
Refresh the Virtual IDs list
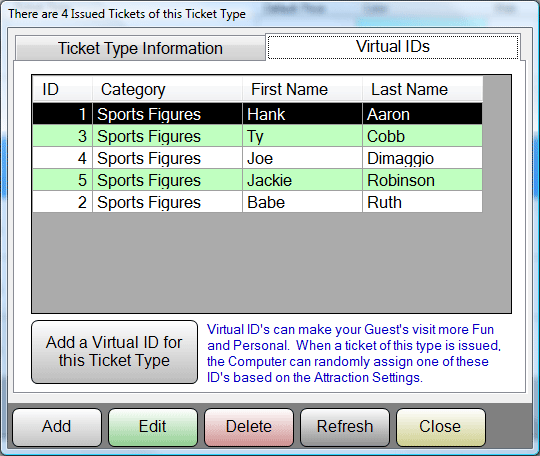pyautogui.click(x=345, y=427)
